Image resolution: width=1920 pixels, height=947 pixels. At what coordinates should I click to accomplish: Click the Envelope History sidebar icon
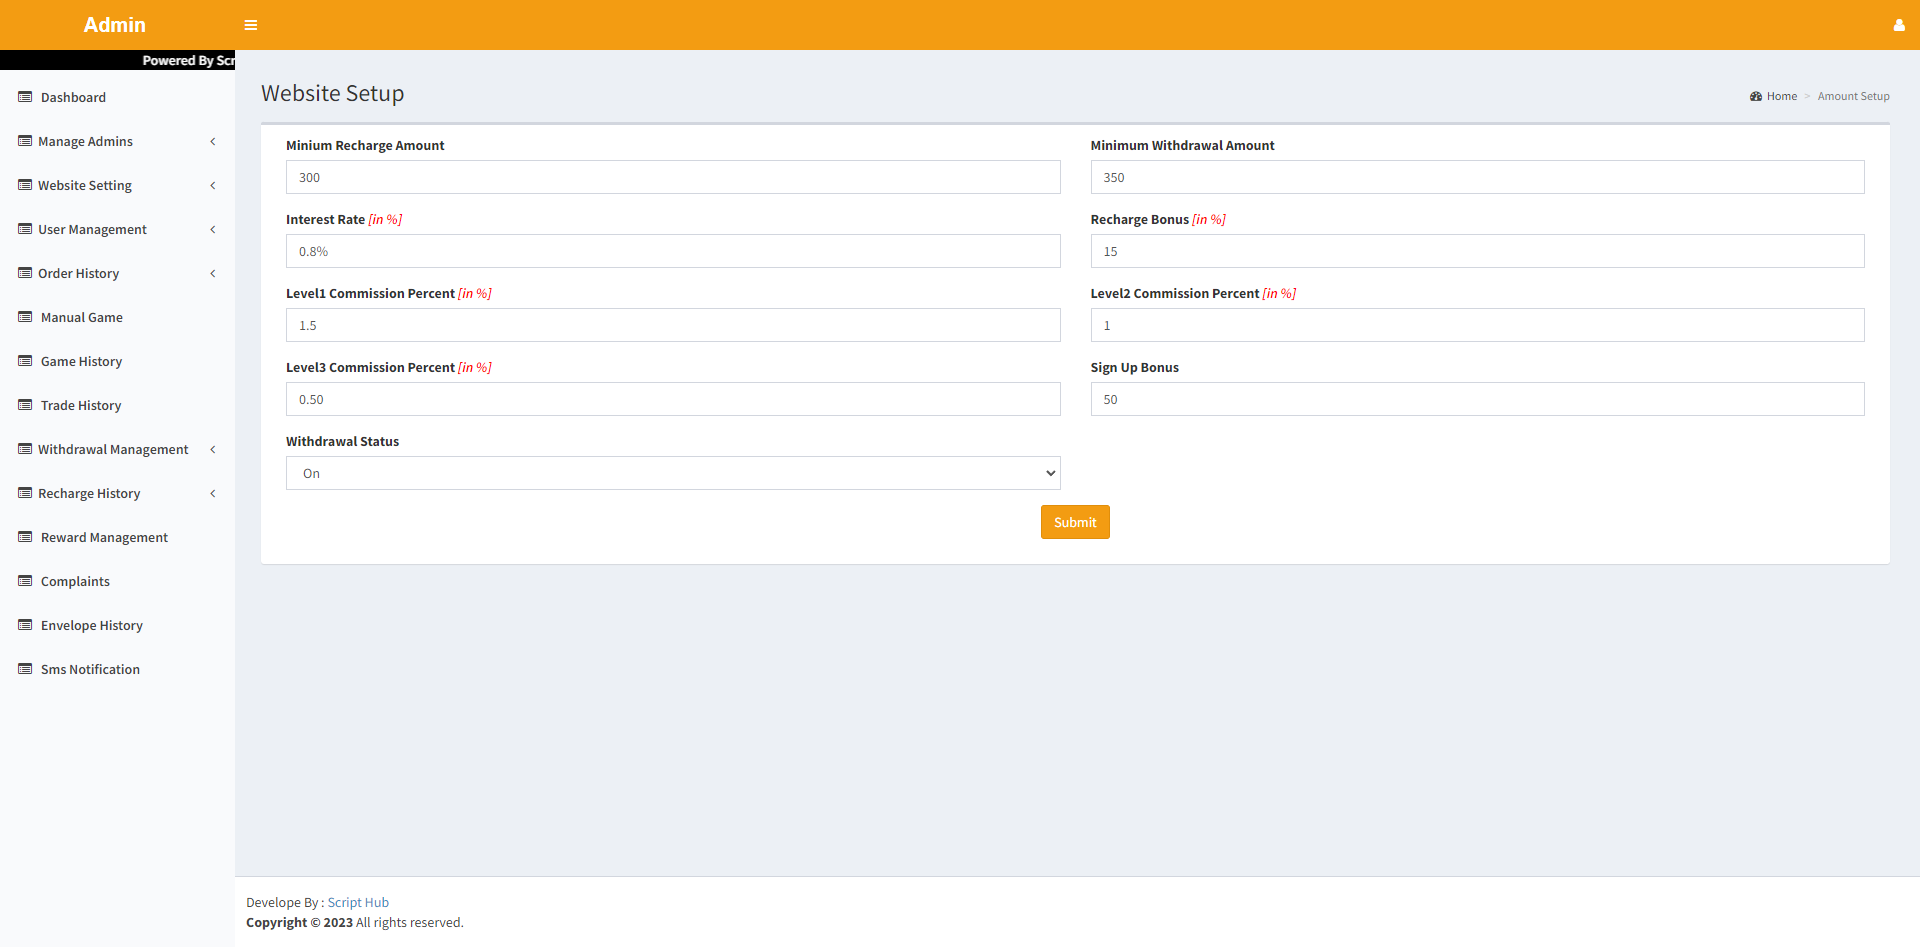(x=25, y=625)
